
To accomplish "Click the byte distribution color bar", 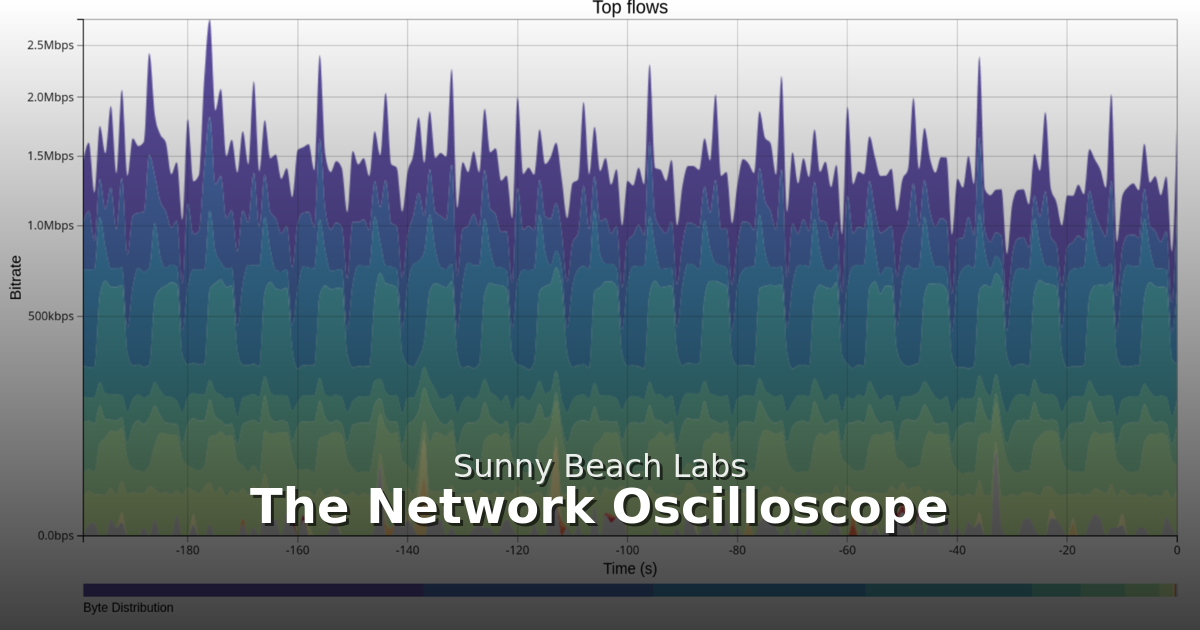I will click(x=630, y=591).
